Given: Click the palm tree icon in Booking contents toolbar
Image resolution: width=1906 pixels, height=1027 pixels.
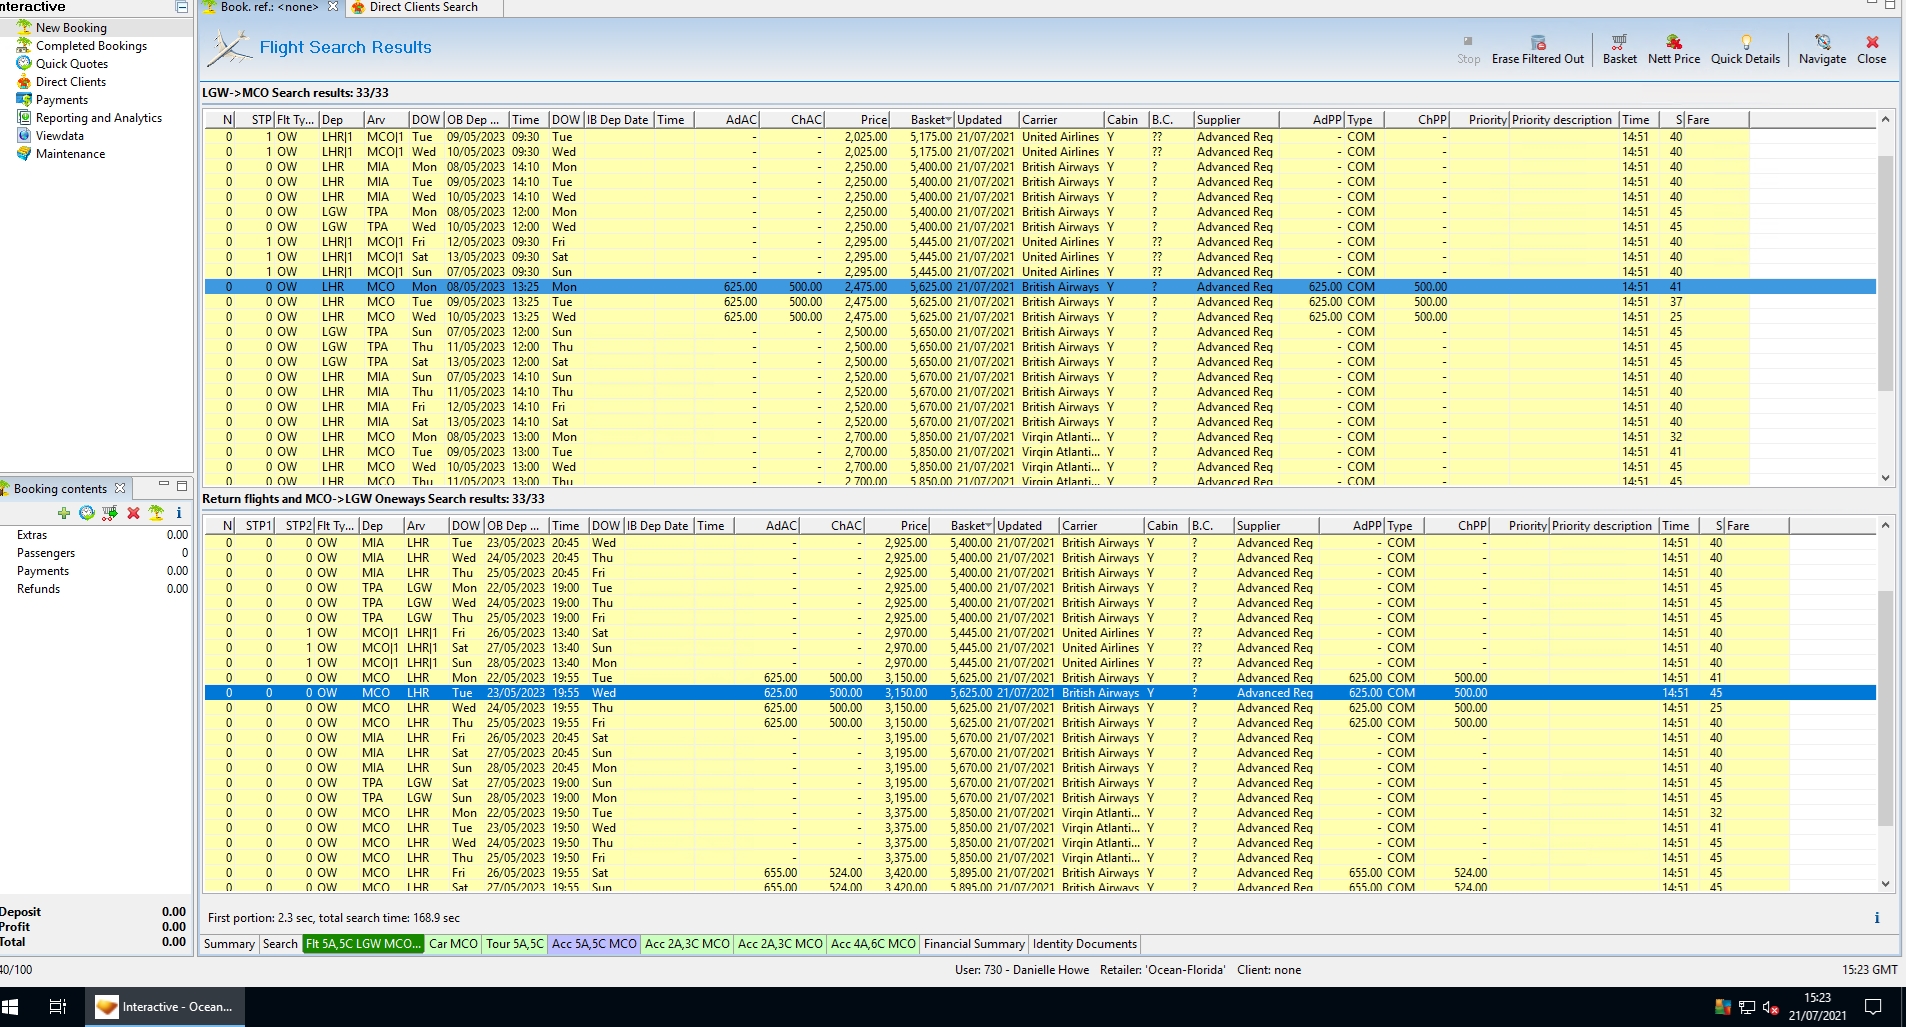Looking at the screenshot, I should 156,513.
